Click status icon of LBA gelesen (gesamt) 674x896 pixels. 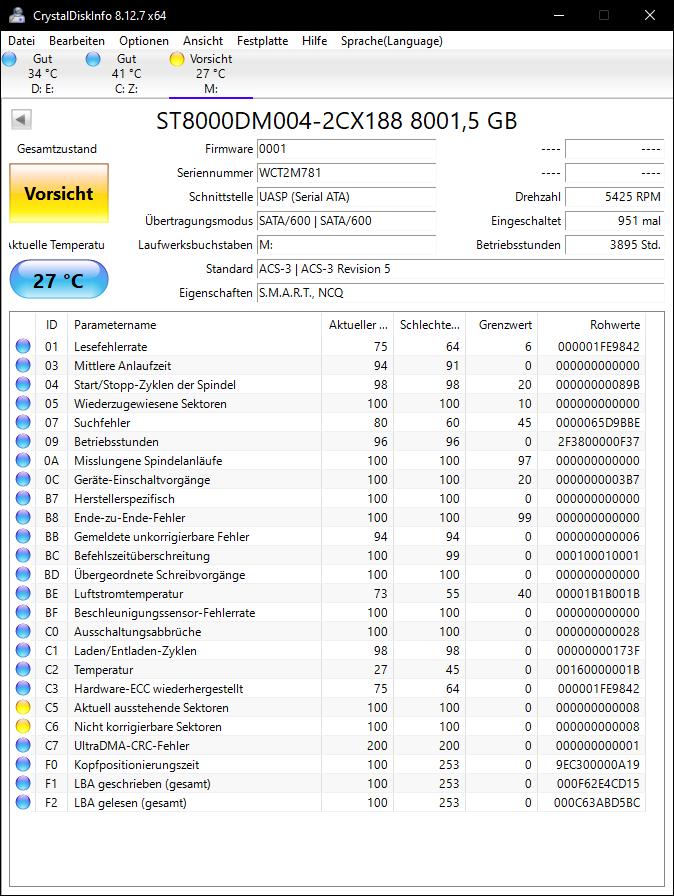(x=23, y=802)
